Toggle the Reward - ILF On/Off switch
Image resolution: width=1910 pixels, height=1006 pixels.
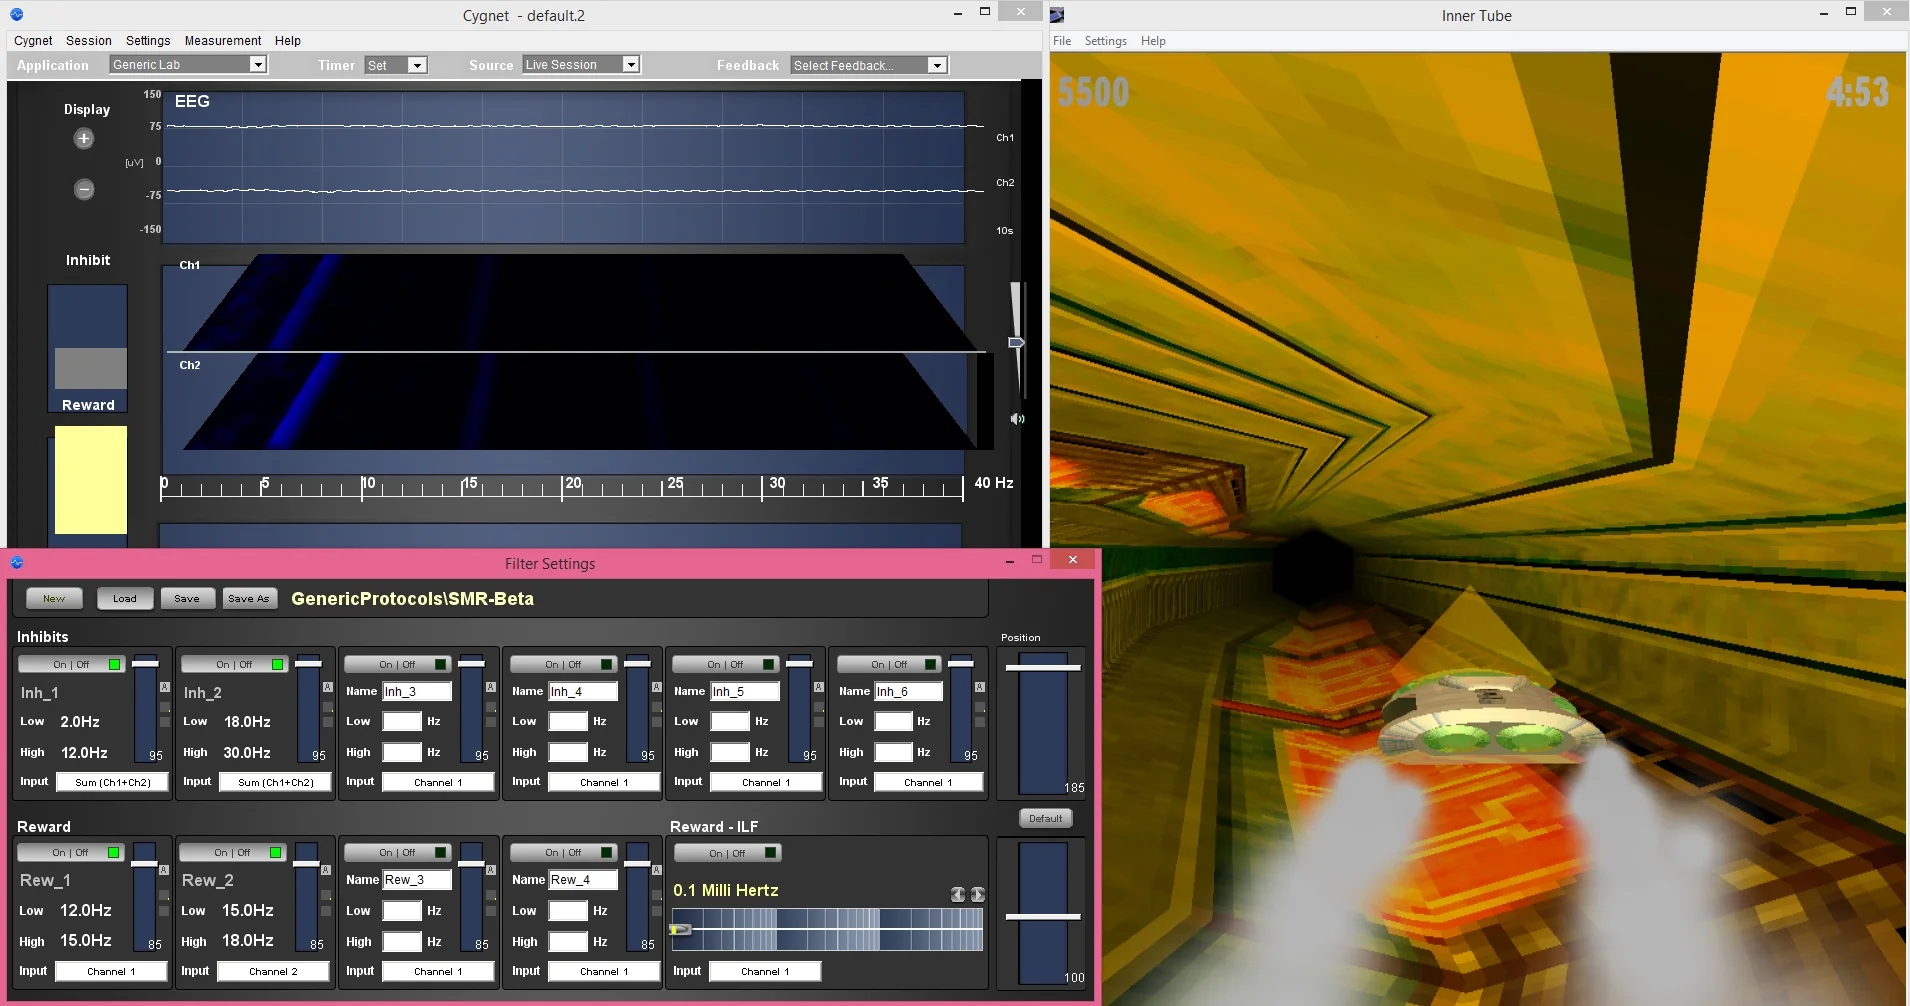coord(727,853)
